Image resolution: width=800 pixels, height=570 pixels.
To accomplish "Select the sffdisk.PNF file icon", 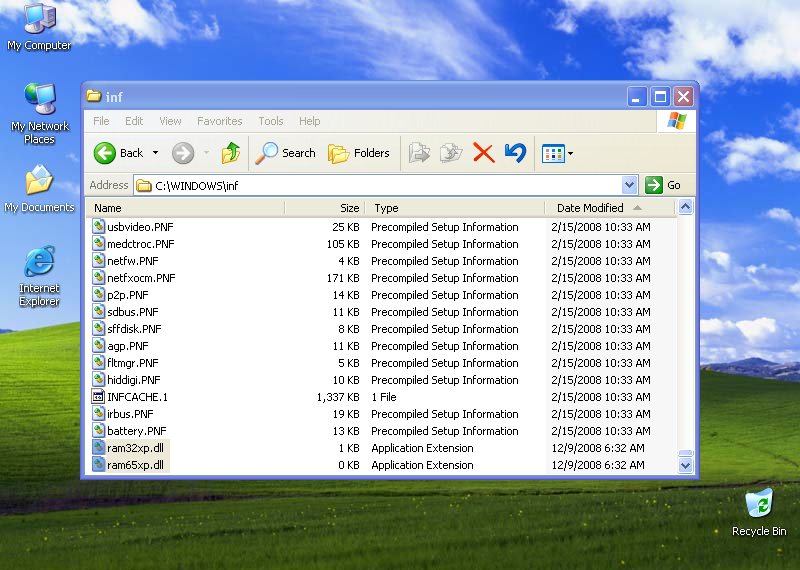I will tap(98, 328).
